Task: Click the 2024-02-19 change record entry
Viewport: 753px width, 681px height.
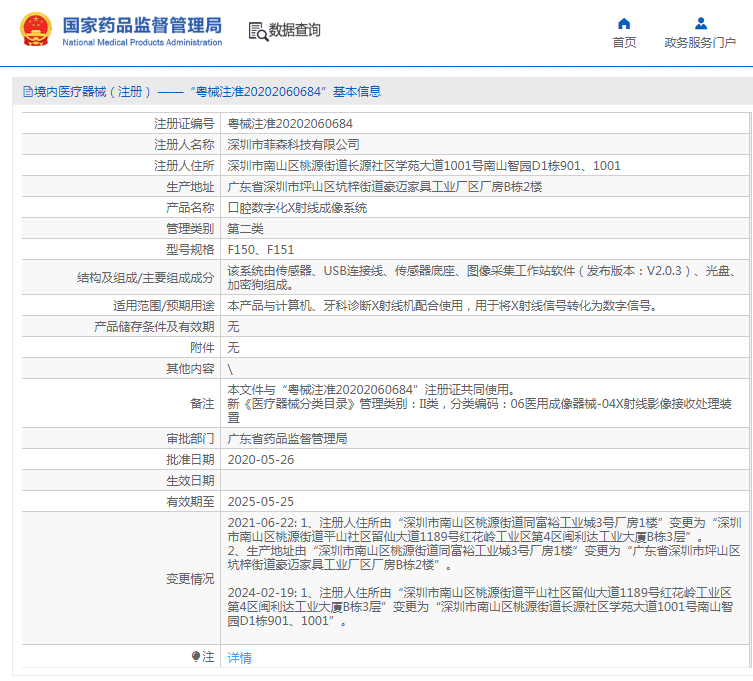Action: tap(480, 607)
